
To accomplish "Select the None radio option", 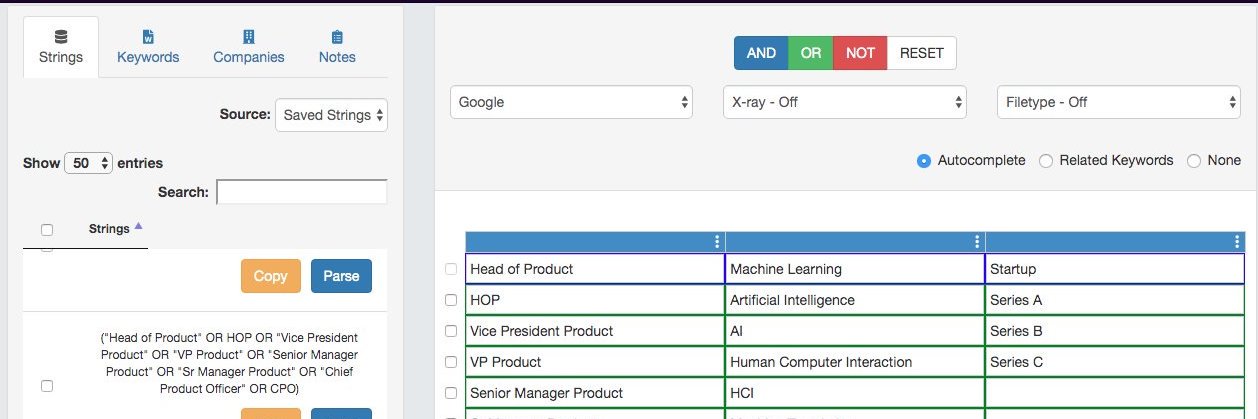I will pyautogui.click(x=1194, y=160).
